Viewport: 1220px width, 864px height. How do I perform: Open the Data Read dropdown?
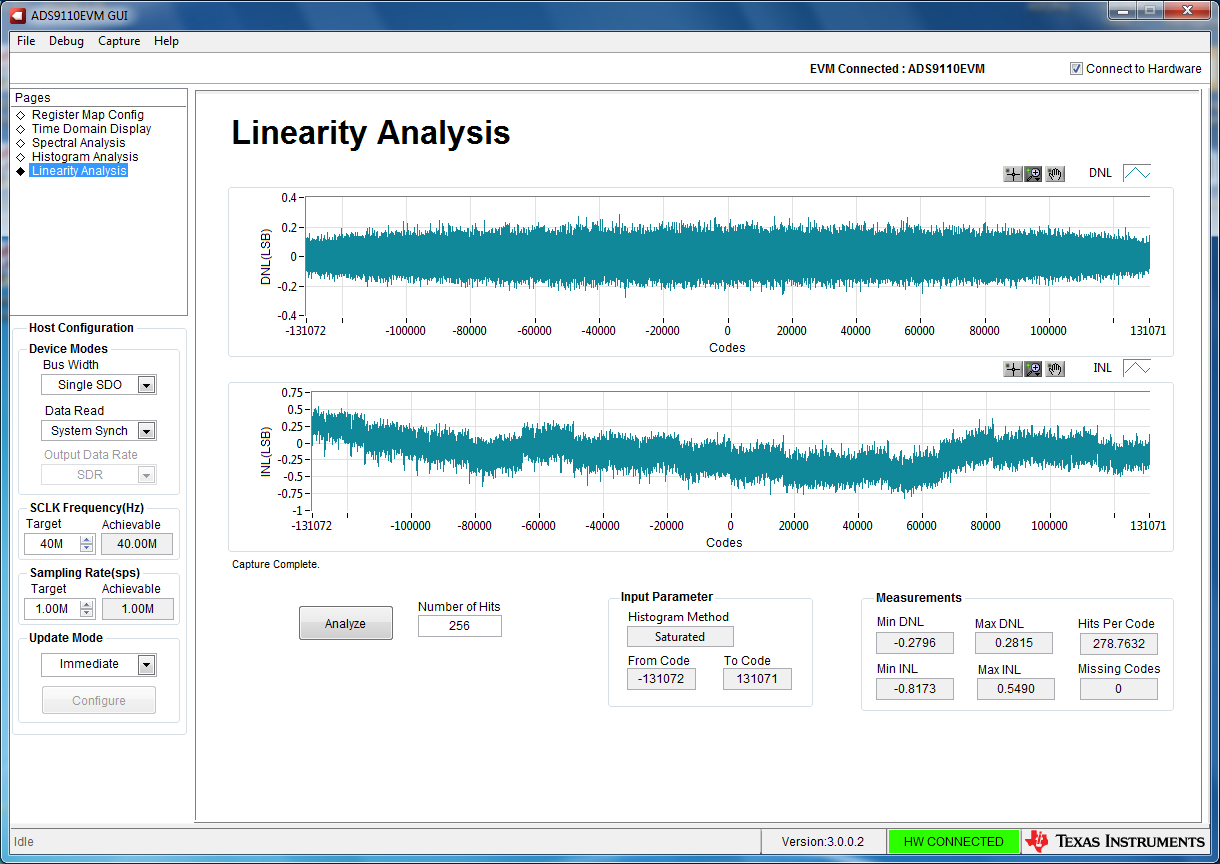tap(146, 431)
